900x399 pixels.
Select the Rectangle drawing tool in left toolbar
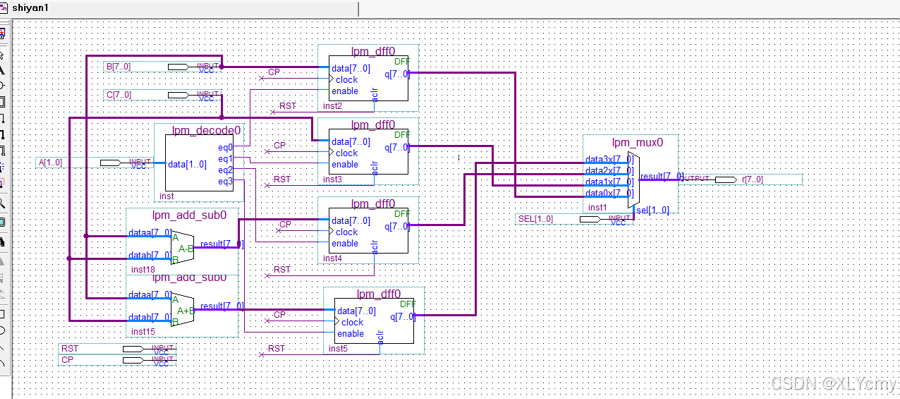[2, 314]
